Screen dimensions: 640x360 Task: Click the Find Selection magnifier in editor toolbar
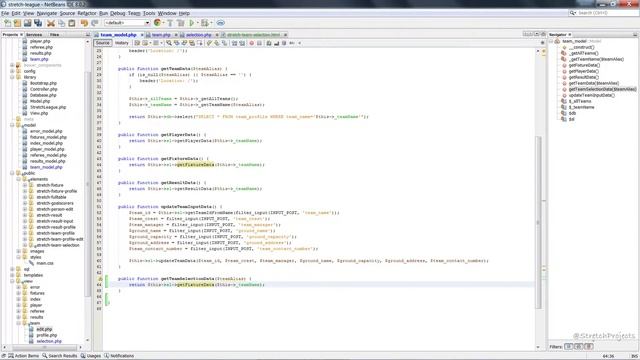click(169, 43)
